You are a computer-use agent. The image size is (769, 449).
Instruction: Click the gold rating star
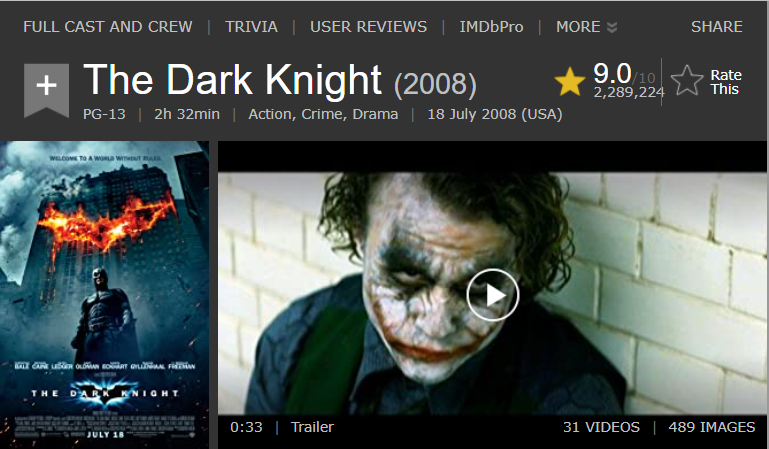[569, 81]
